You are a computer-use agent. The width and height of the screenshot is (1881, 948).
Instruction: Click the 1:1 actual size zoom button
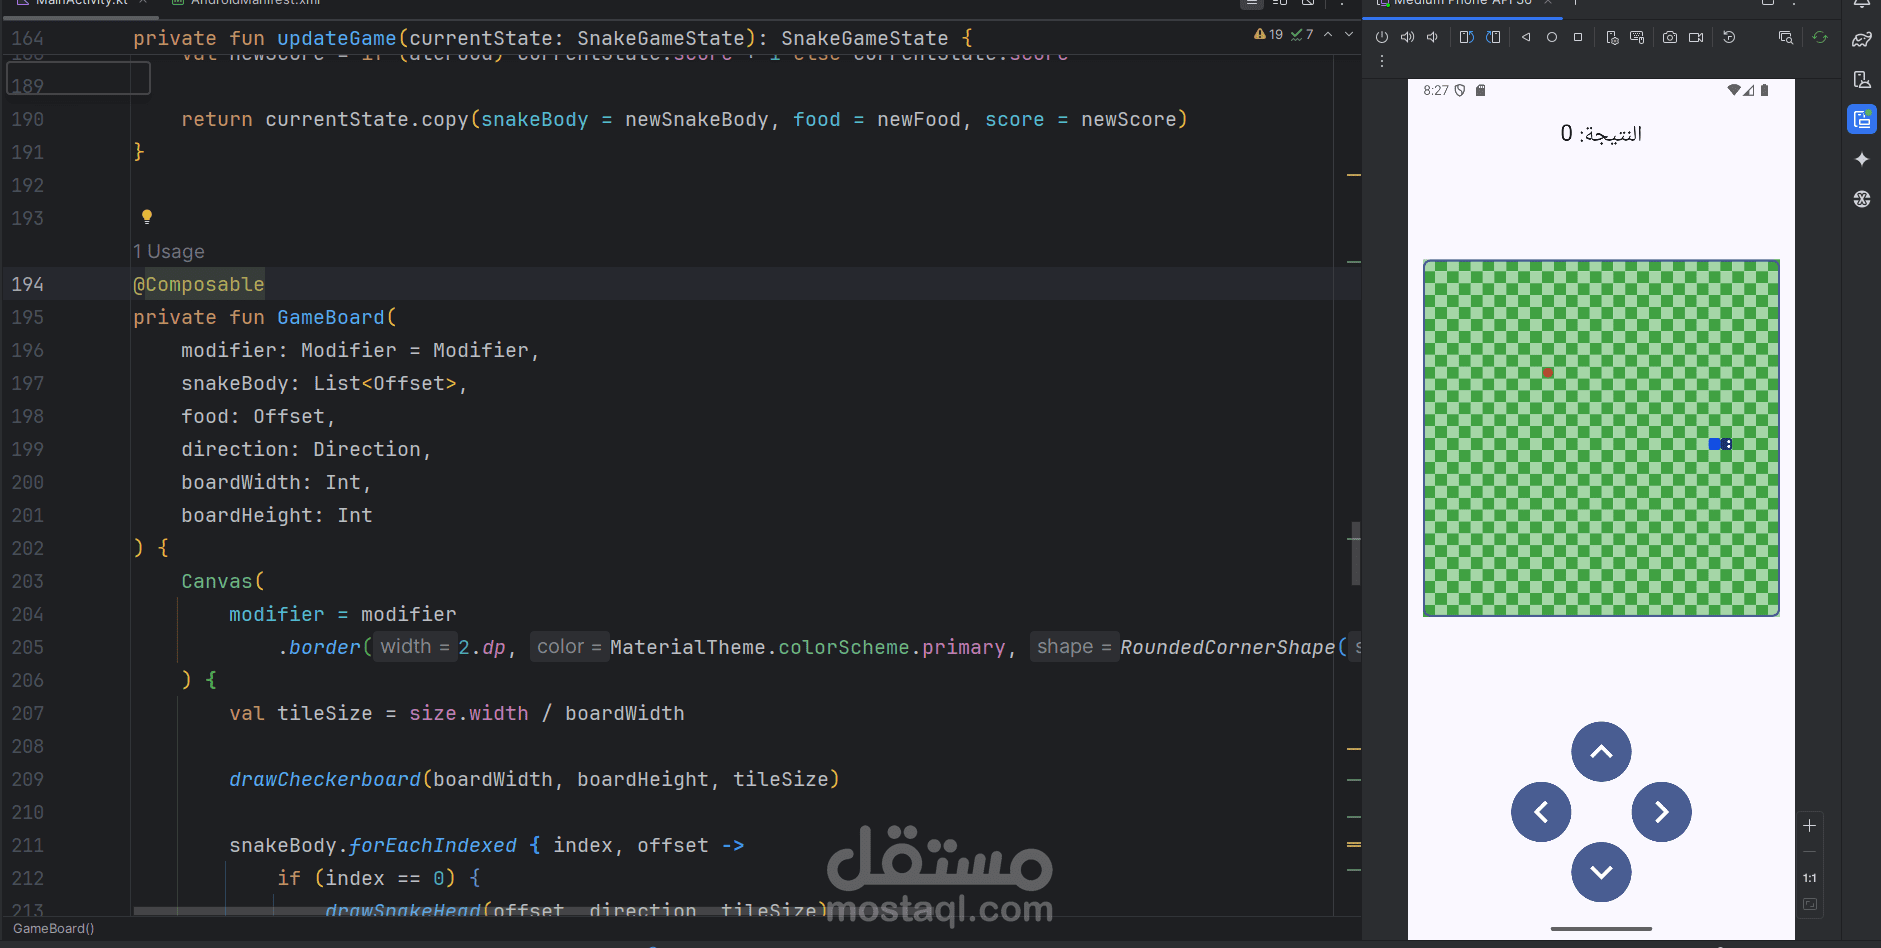[x=1809, y=878]
